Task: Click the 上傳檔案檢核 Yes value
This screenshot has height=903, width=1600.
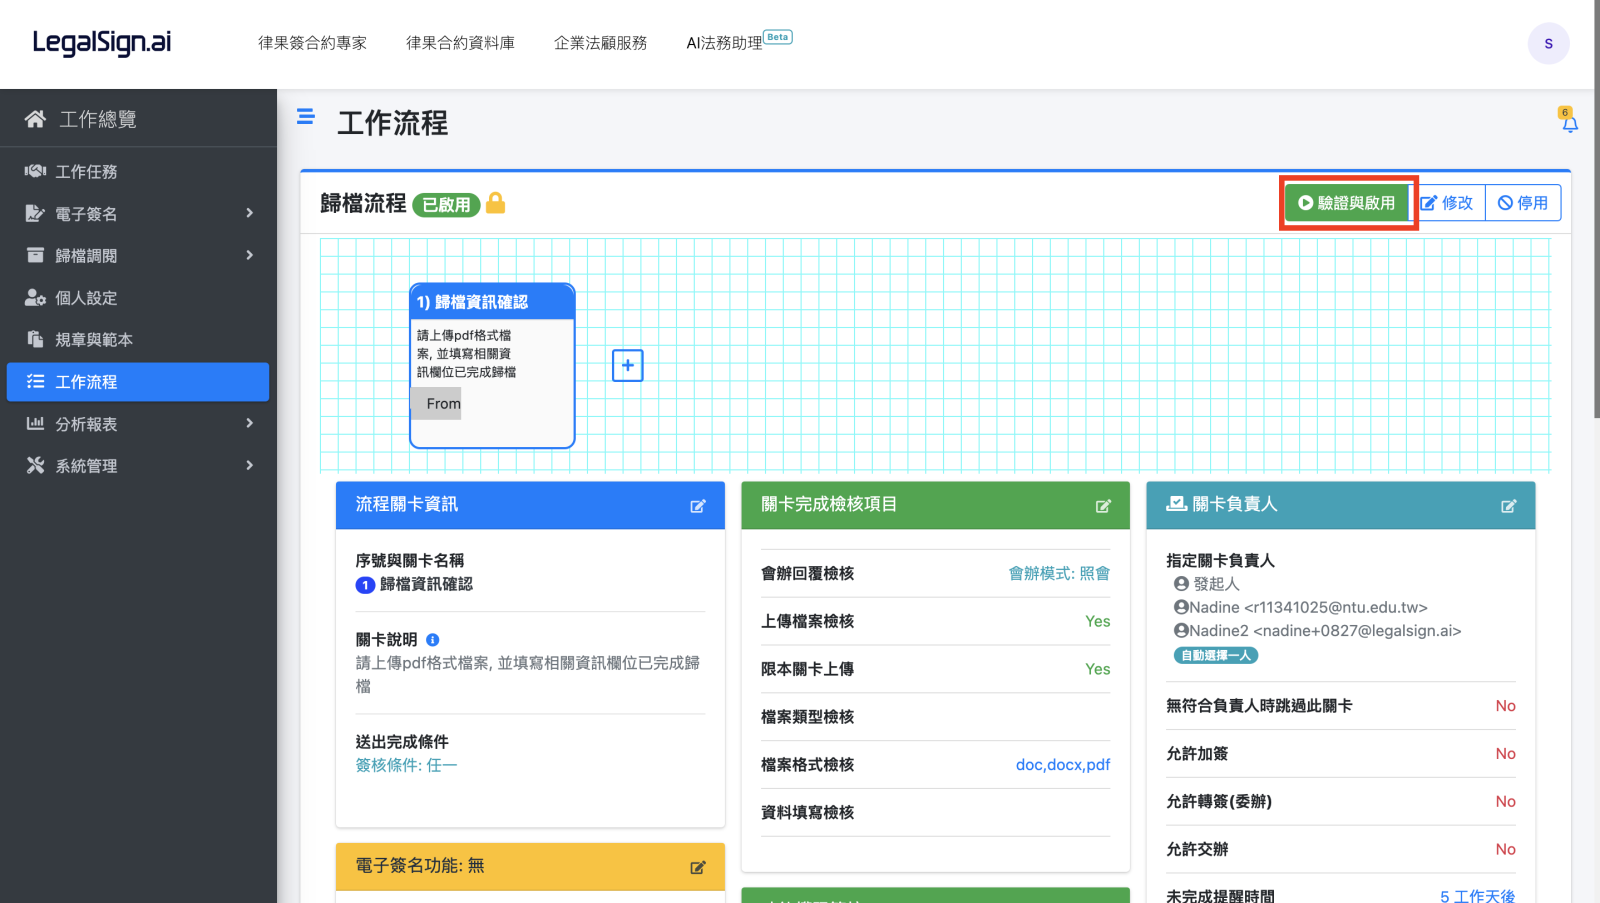Action: tap(1097, 621)
